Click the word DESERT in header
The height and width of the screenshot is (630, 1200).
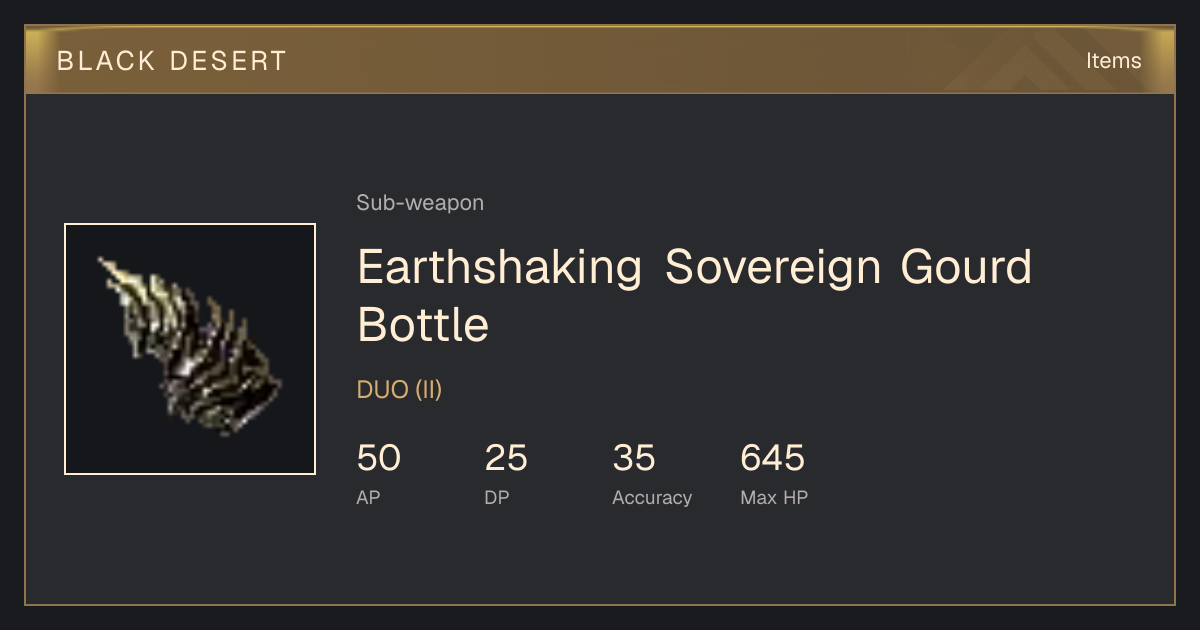(x=228, y=61)
